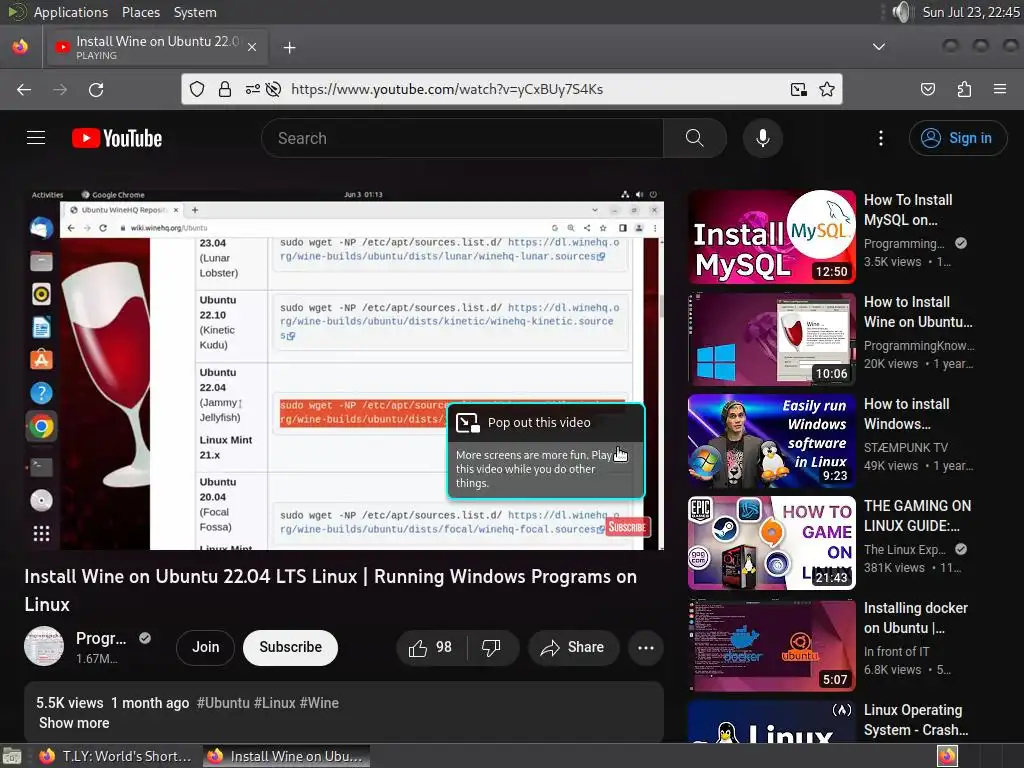Screen dimensions: 1024x768
Task: Open the Easily run Windows software thumbnail
Action: (771, 441)
